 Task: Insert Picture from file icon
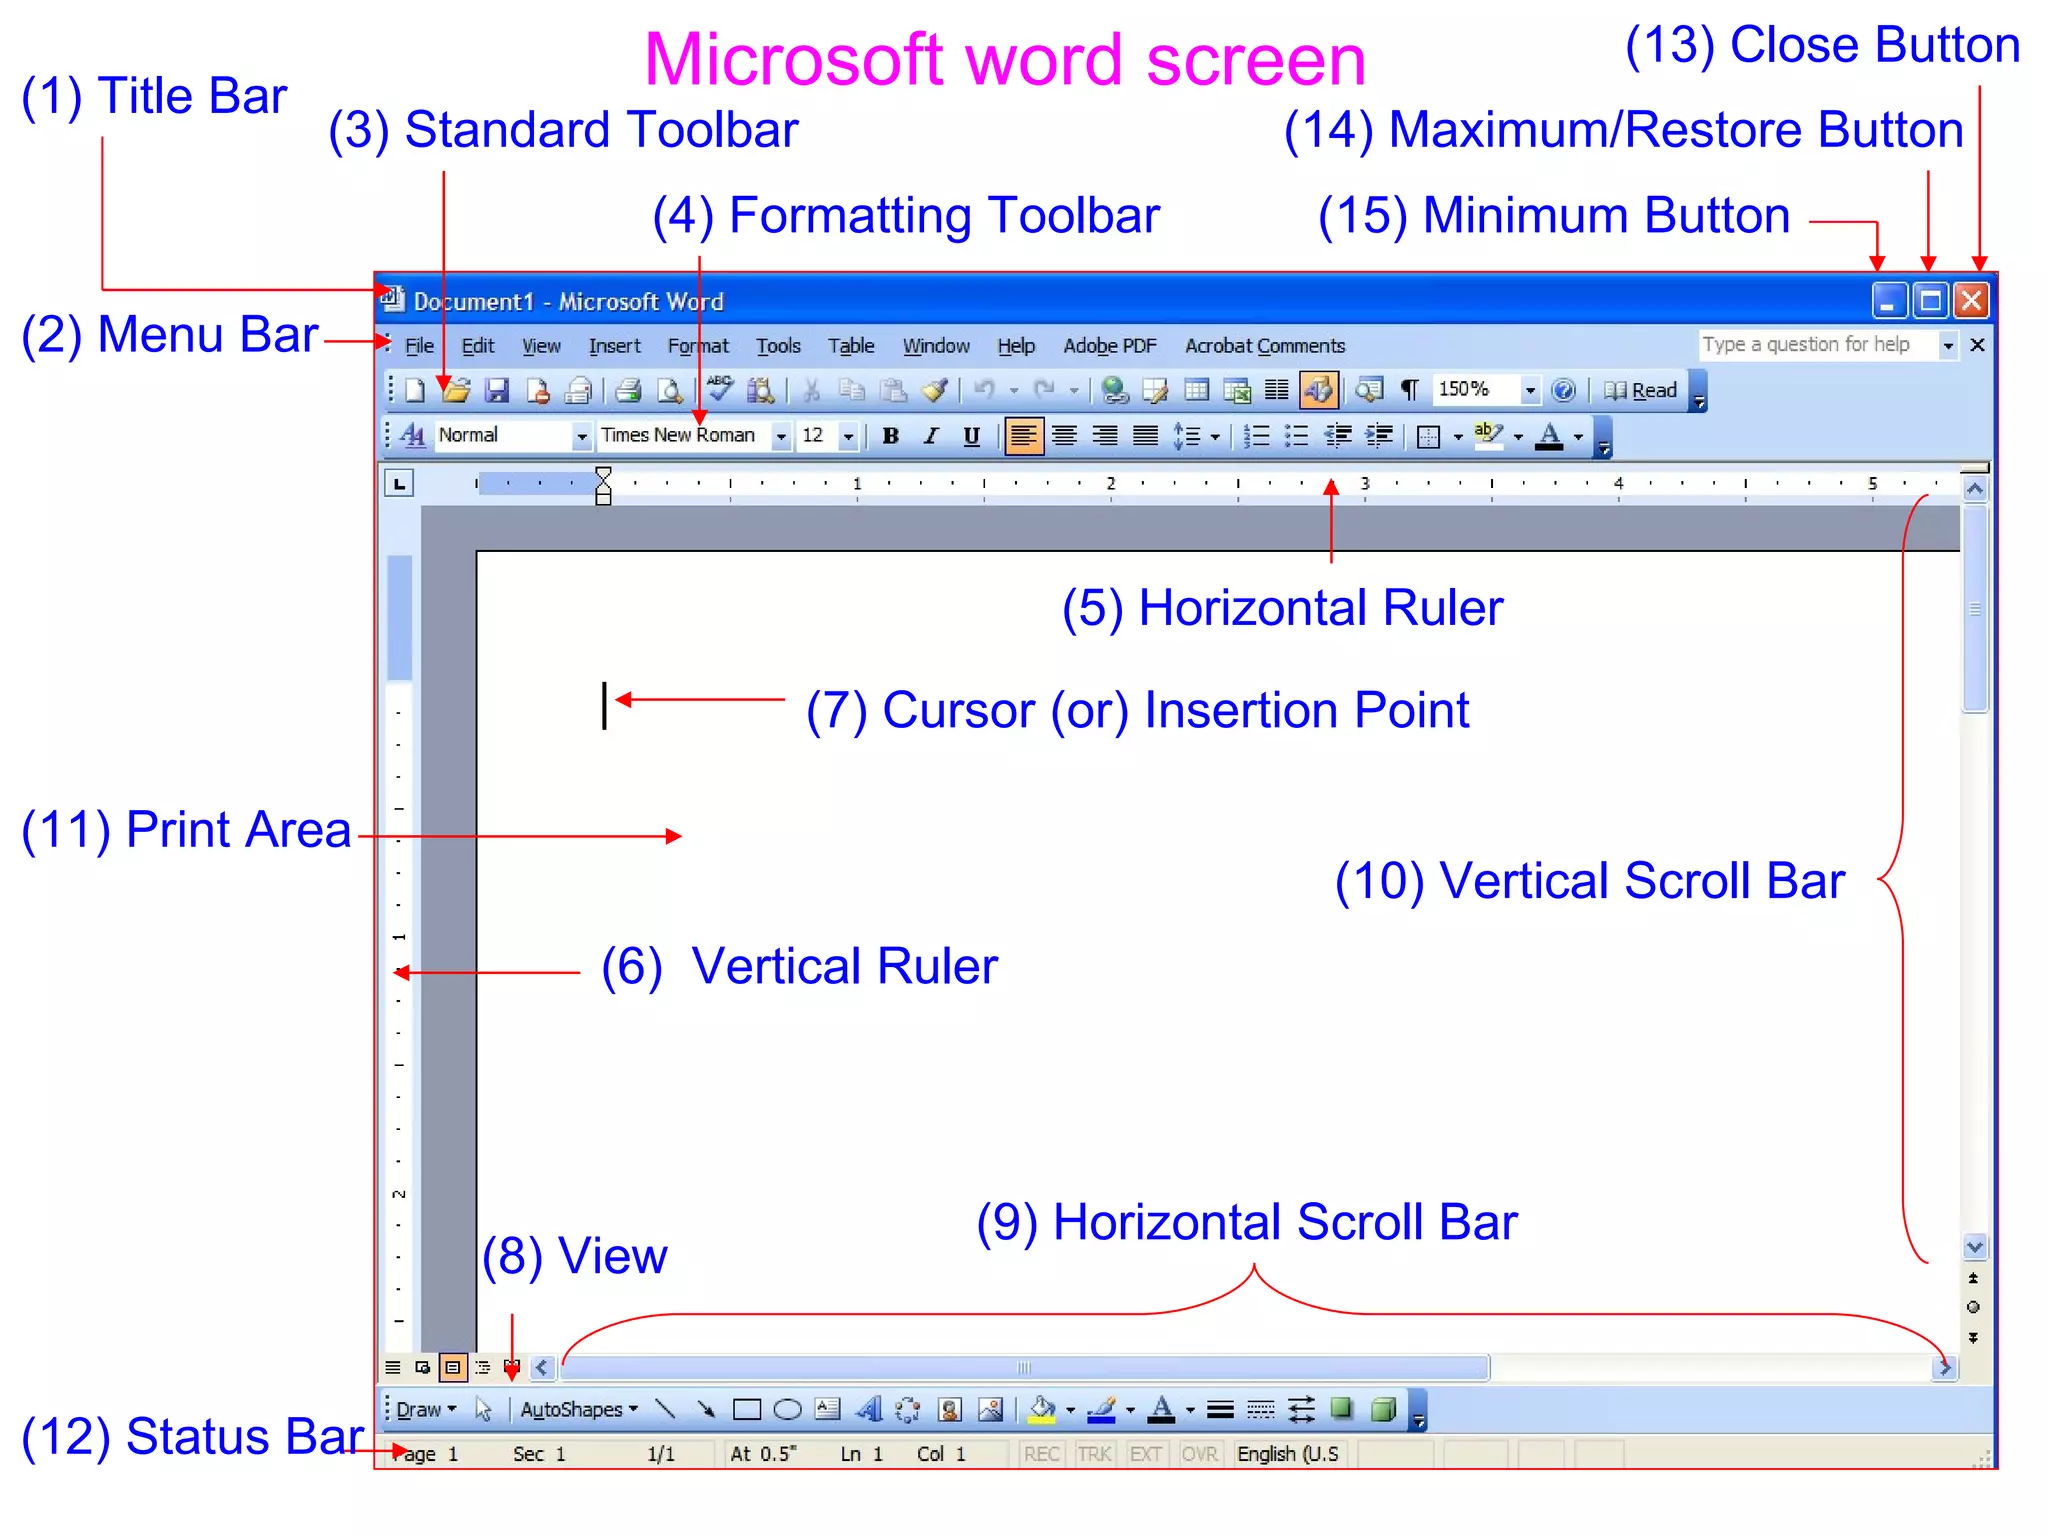(x=990, y=1410)
